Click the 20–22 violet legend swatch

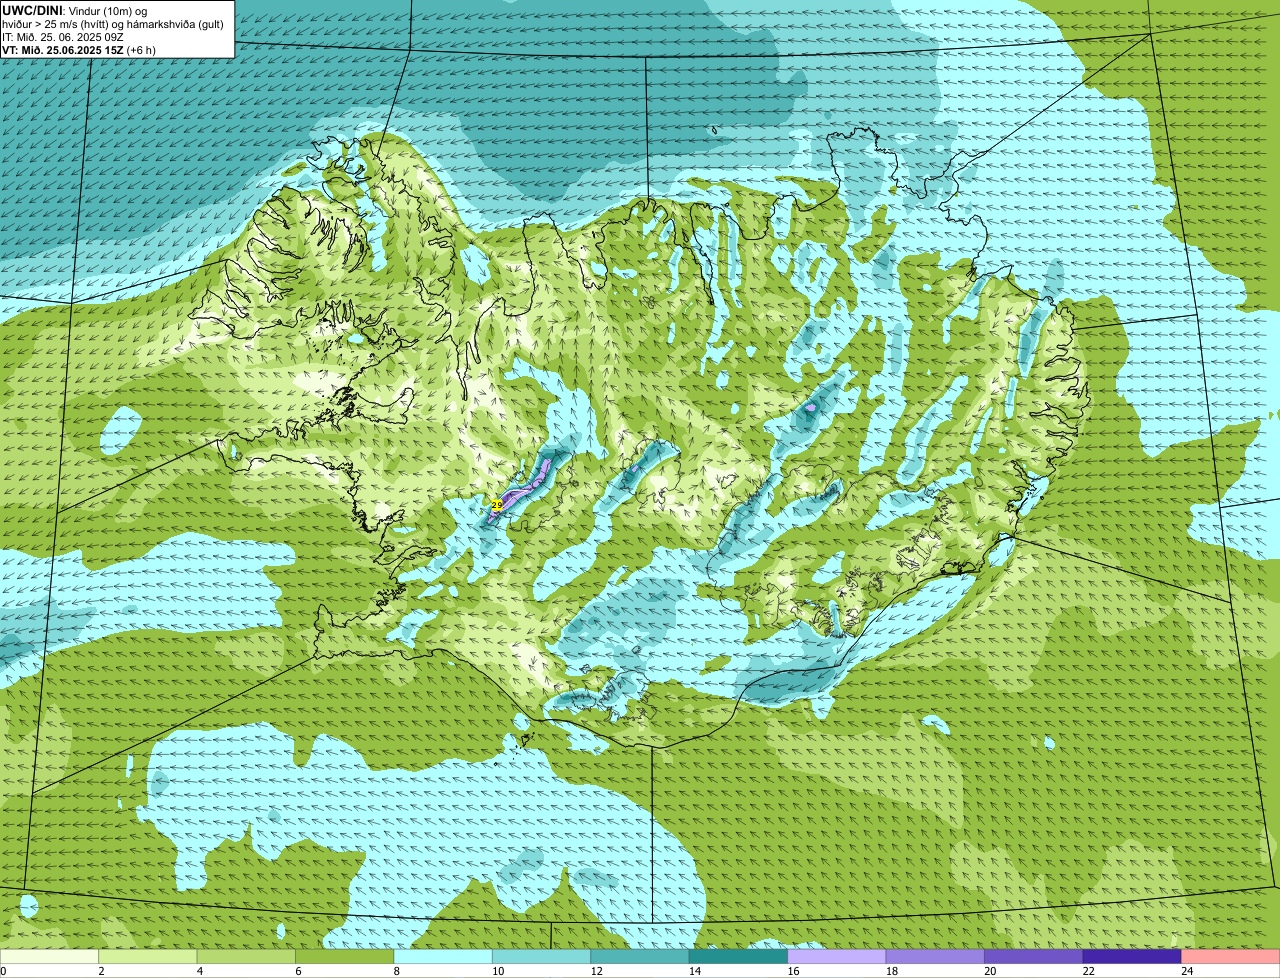1033,957
